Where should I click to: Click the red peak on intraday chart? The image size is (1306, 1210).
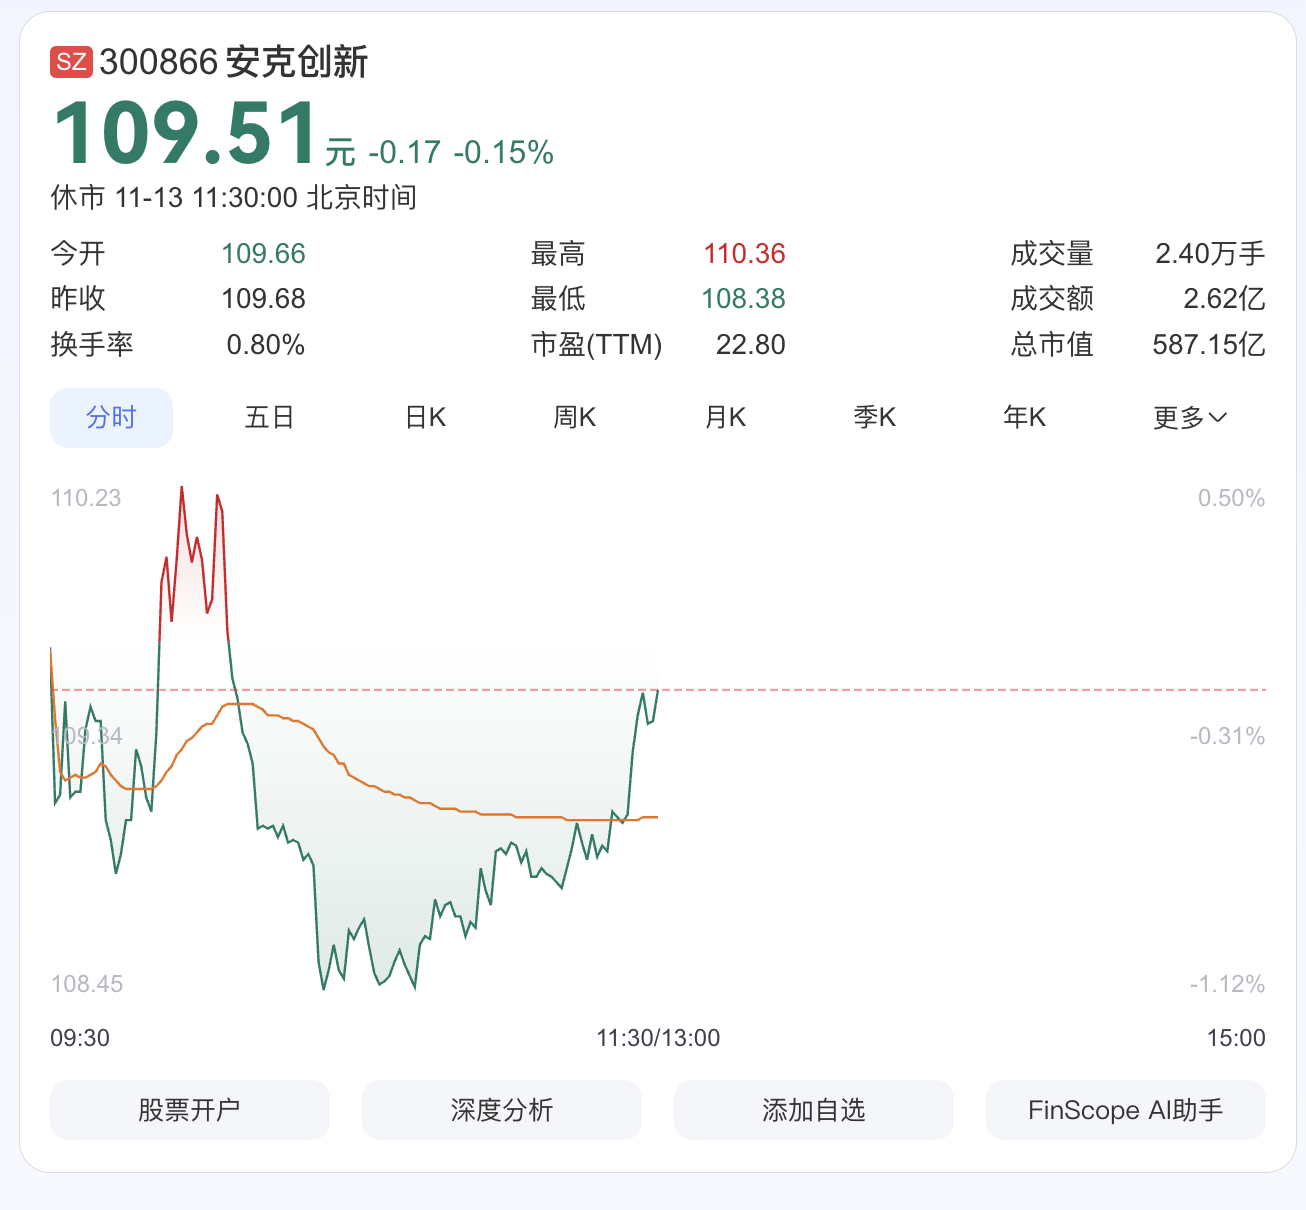[x=182, y=490]
